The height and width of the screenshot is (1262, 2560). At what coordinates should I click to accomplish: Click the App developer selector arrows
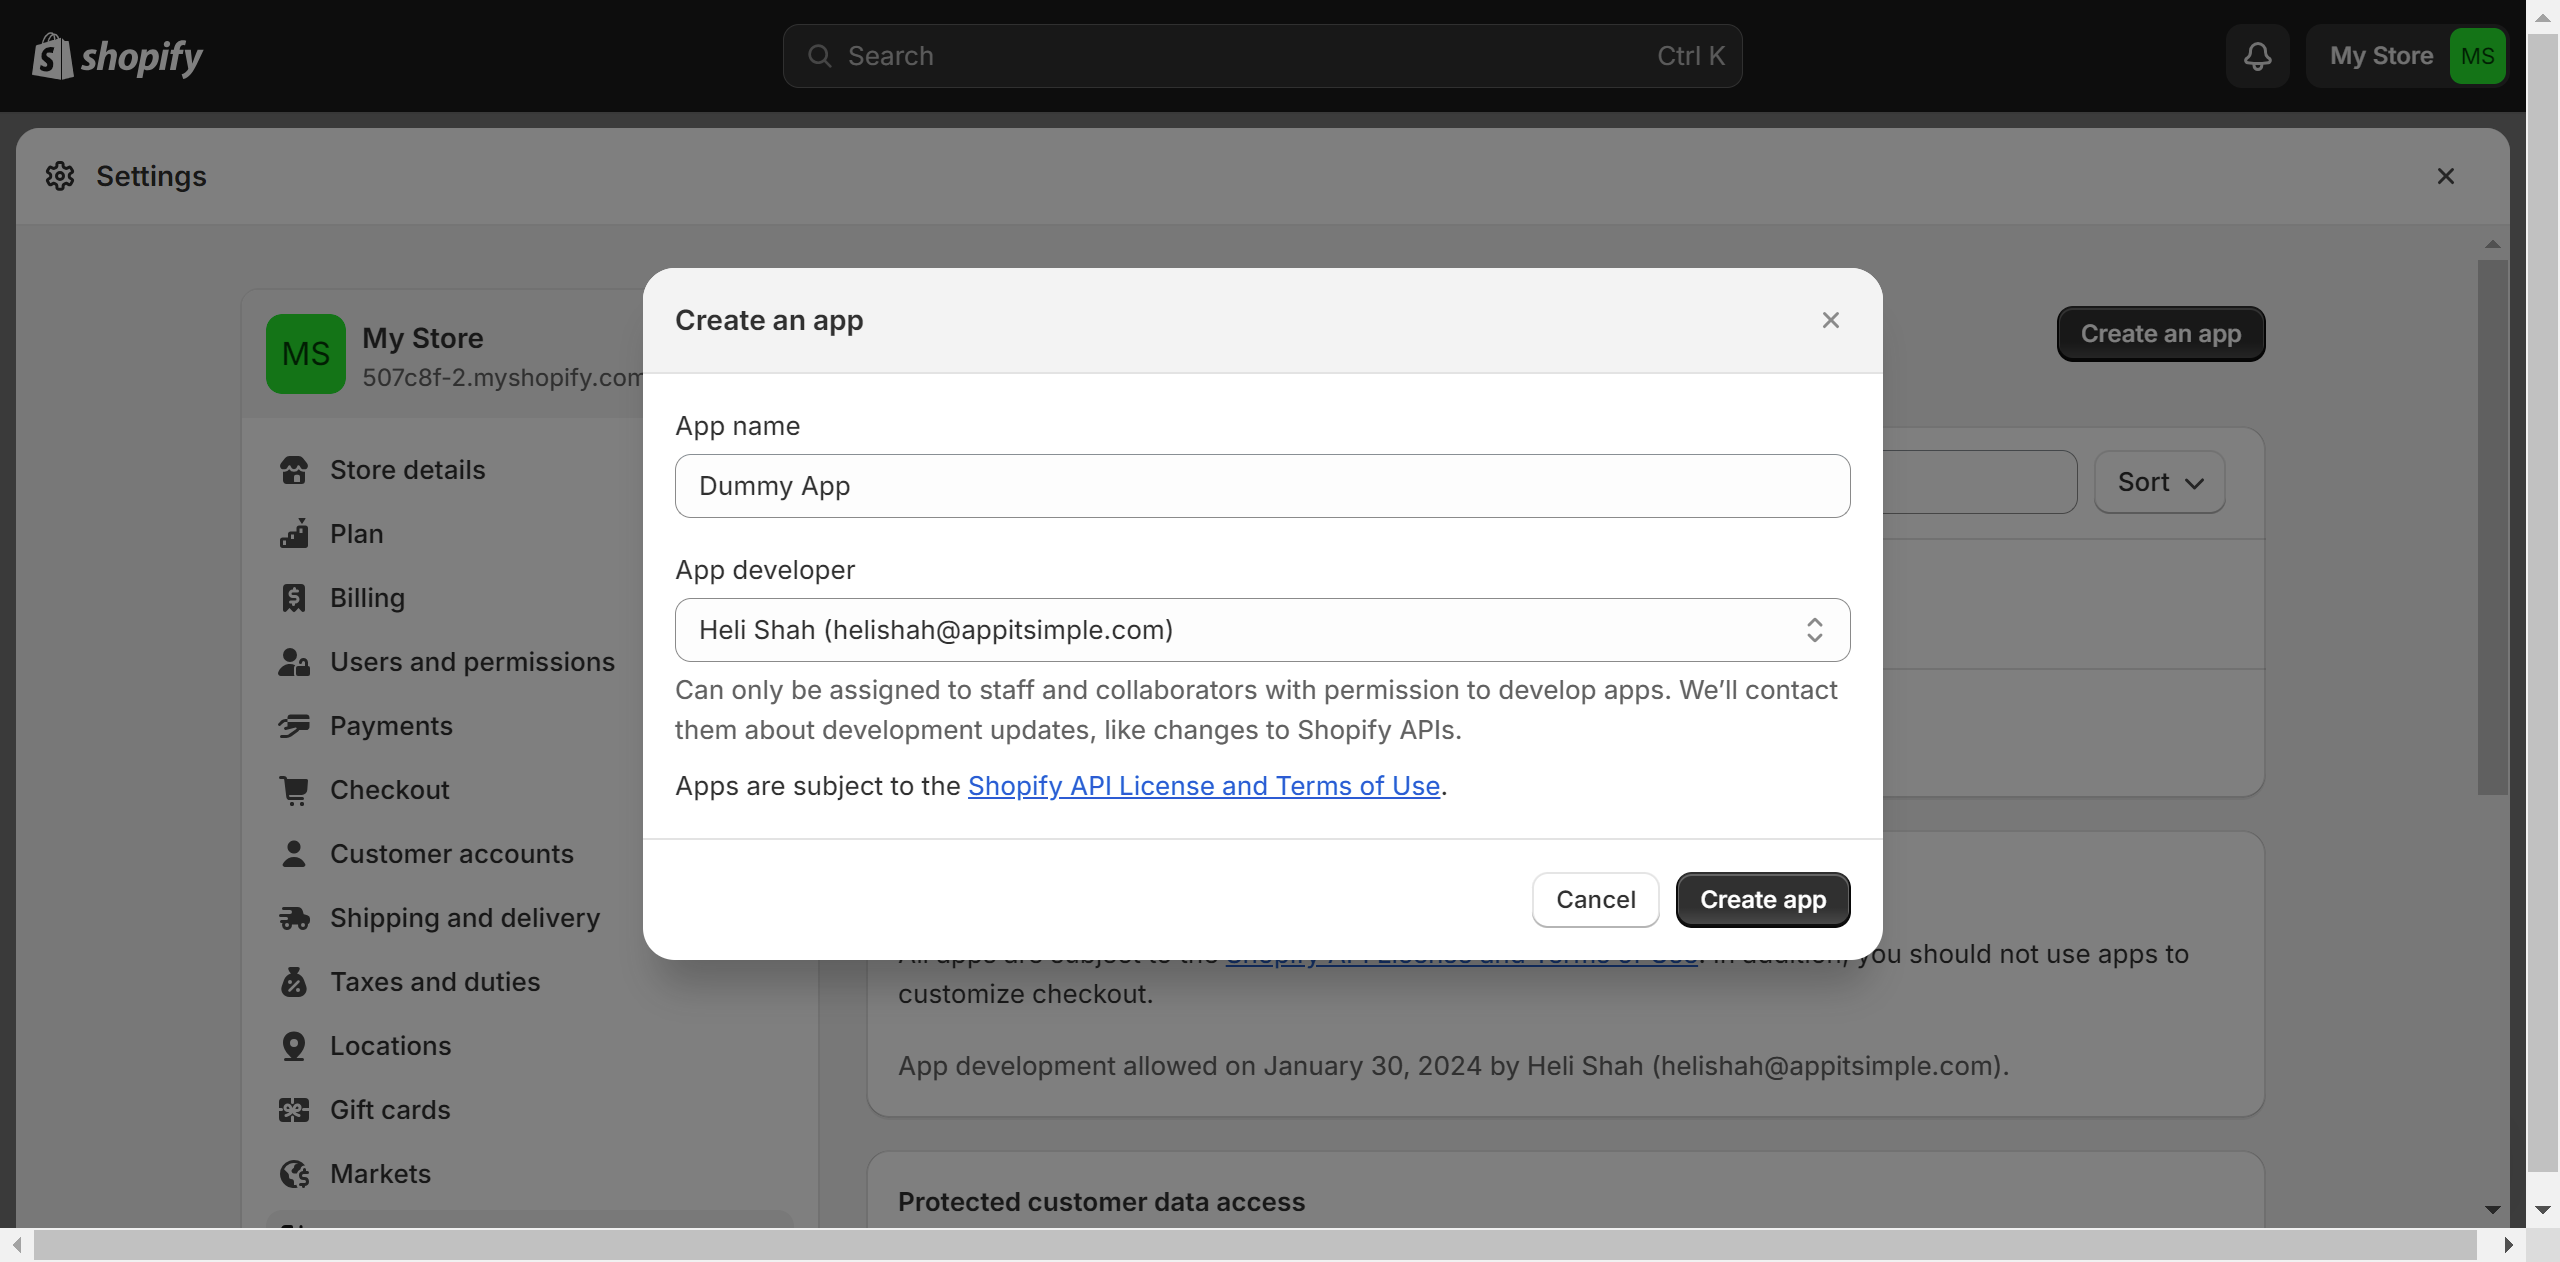1814,630
